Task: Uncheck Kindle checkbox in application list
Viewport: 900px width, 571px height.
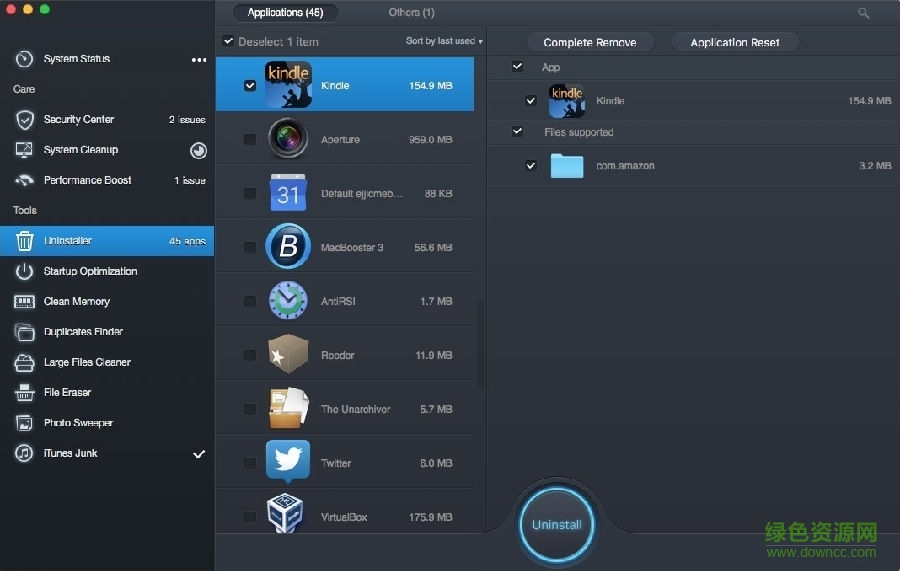Action: pos(250,86)
